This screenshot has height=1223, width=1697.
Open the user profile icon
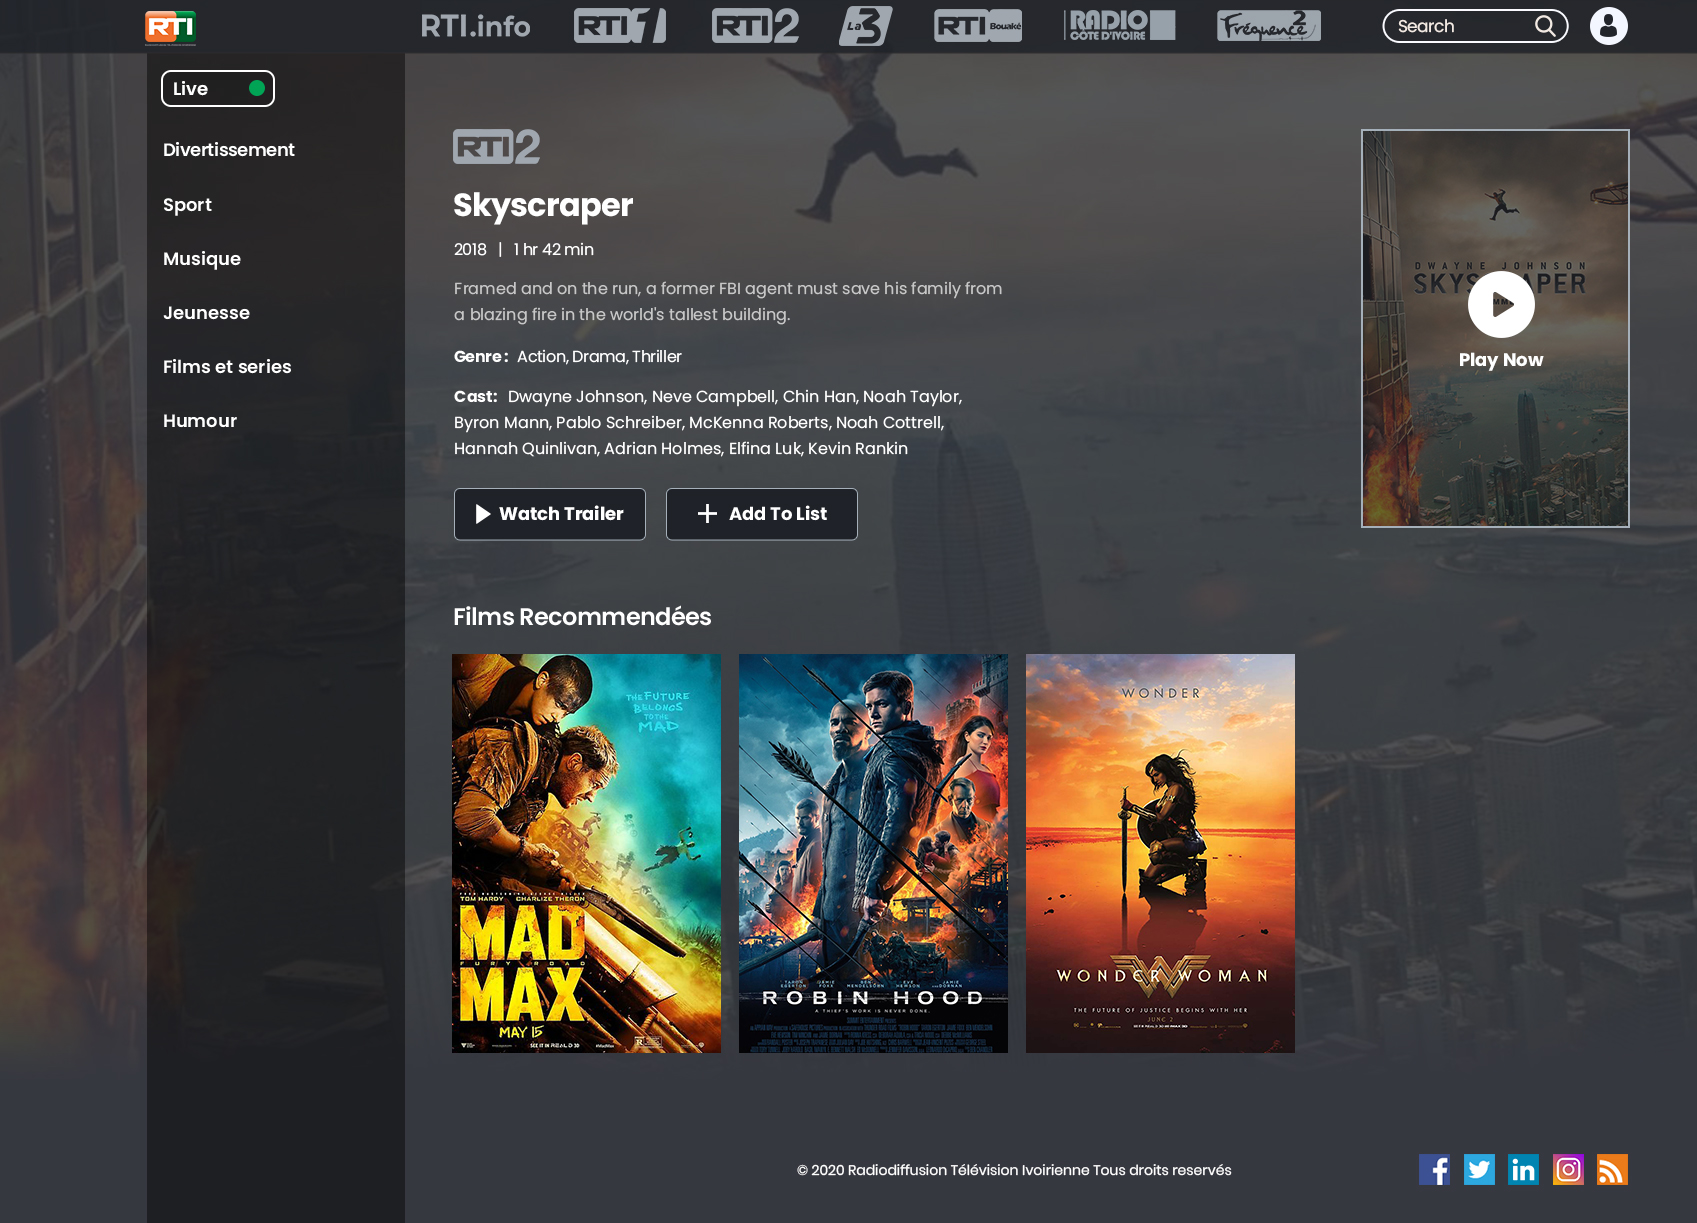1608,26
